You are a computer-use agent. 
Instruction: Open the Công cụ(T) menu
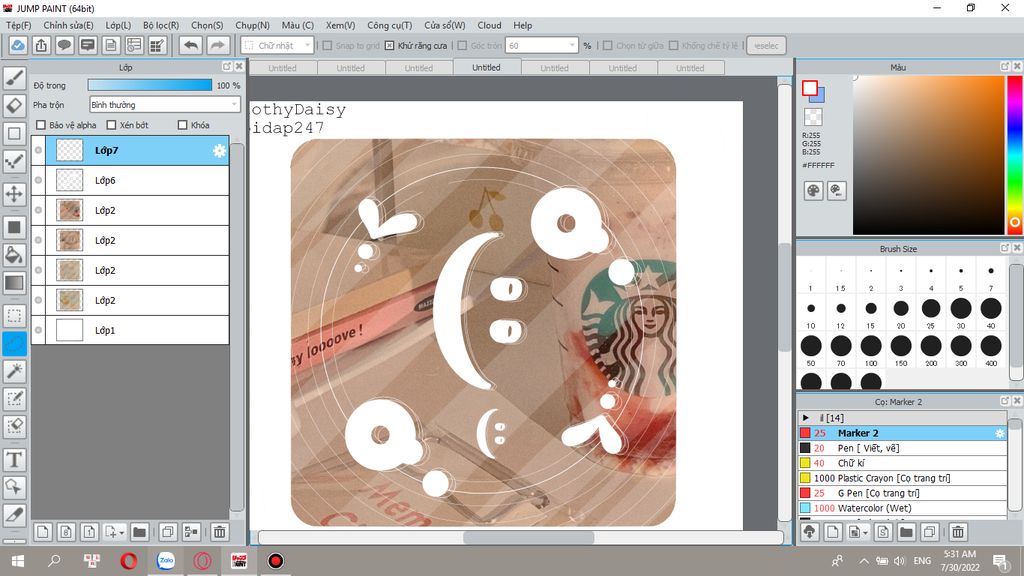coord(390,25)
